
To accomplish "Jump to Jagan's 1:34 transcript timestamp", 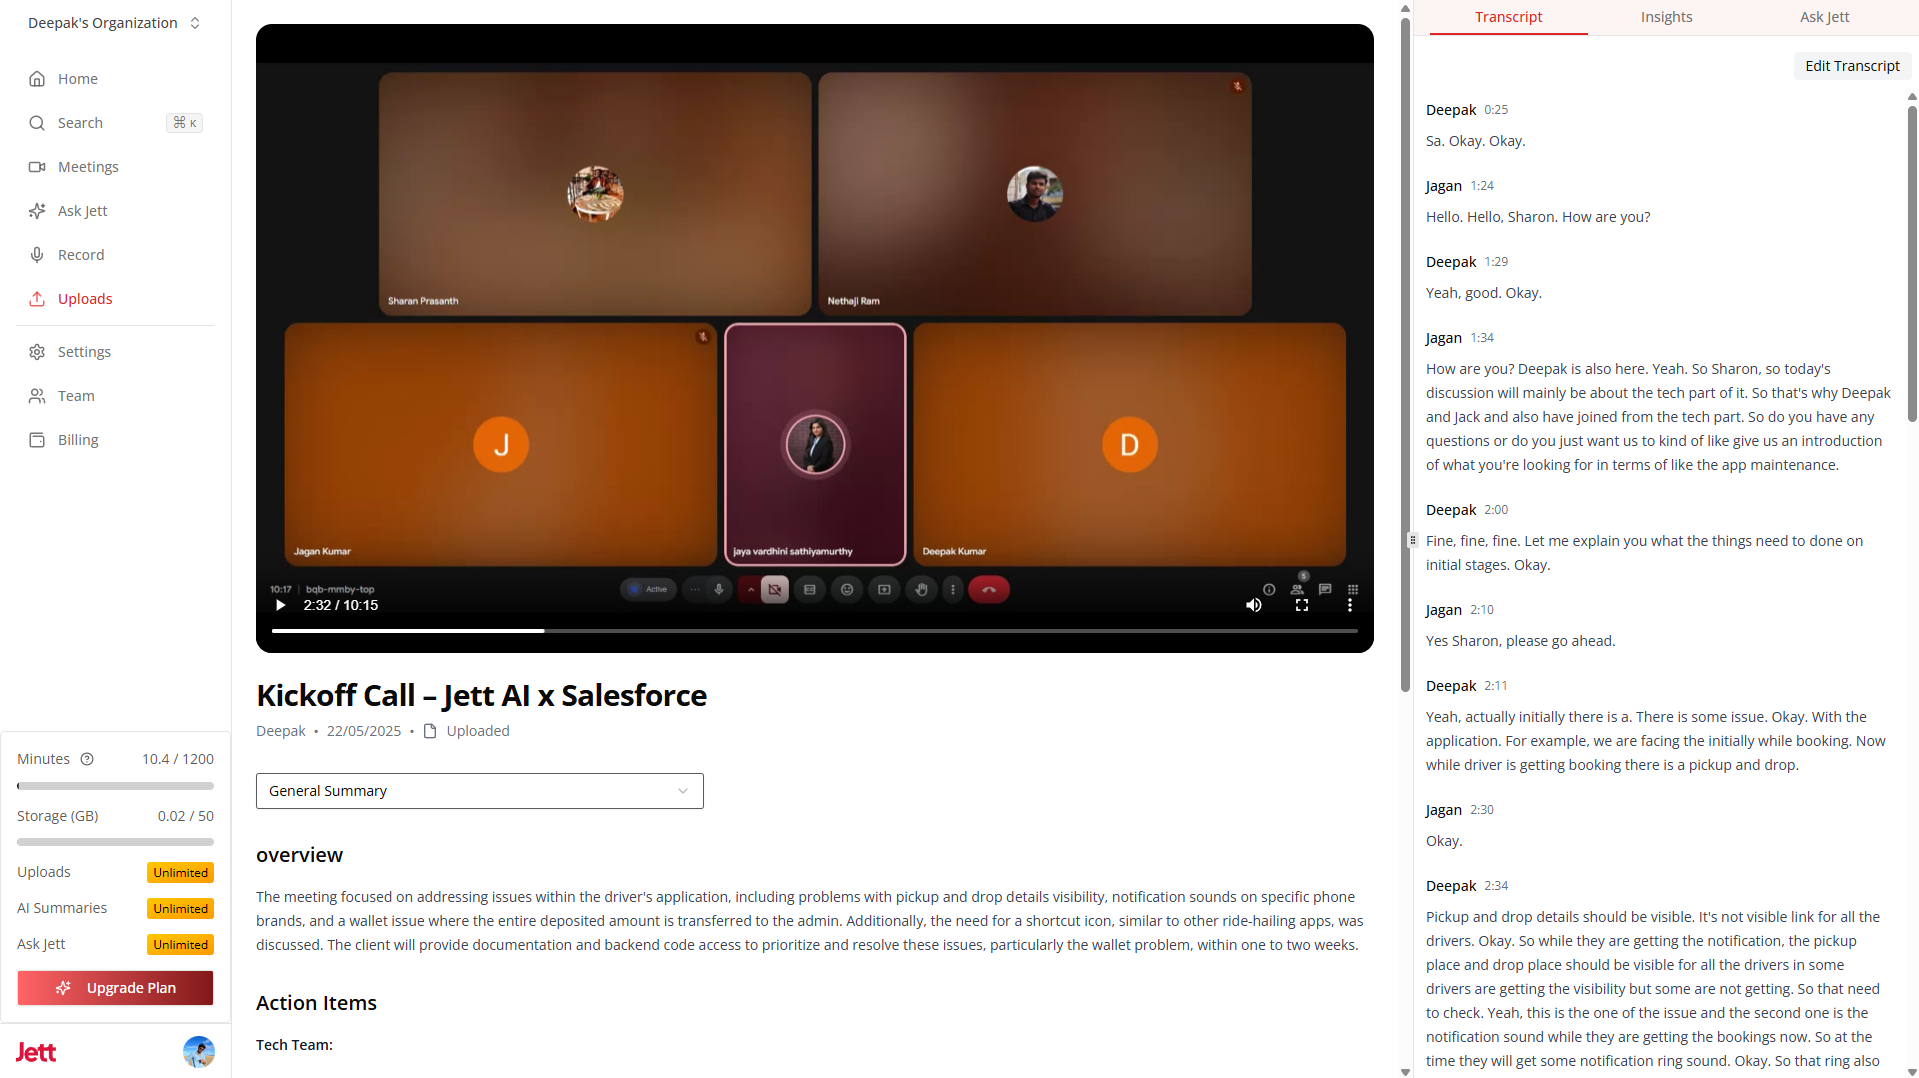I will click(1482, 338).
